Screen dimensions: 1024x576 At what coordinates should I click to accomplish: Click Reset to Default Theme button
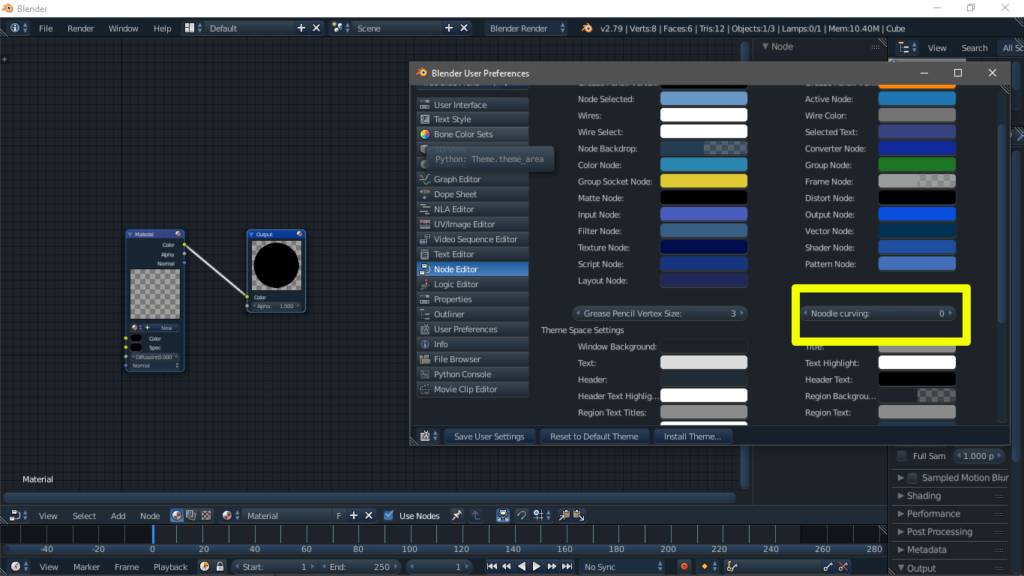point(594,436)
